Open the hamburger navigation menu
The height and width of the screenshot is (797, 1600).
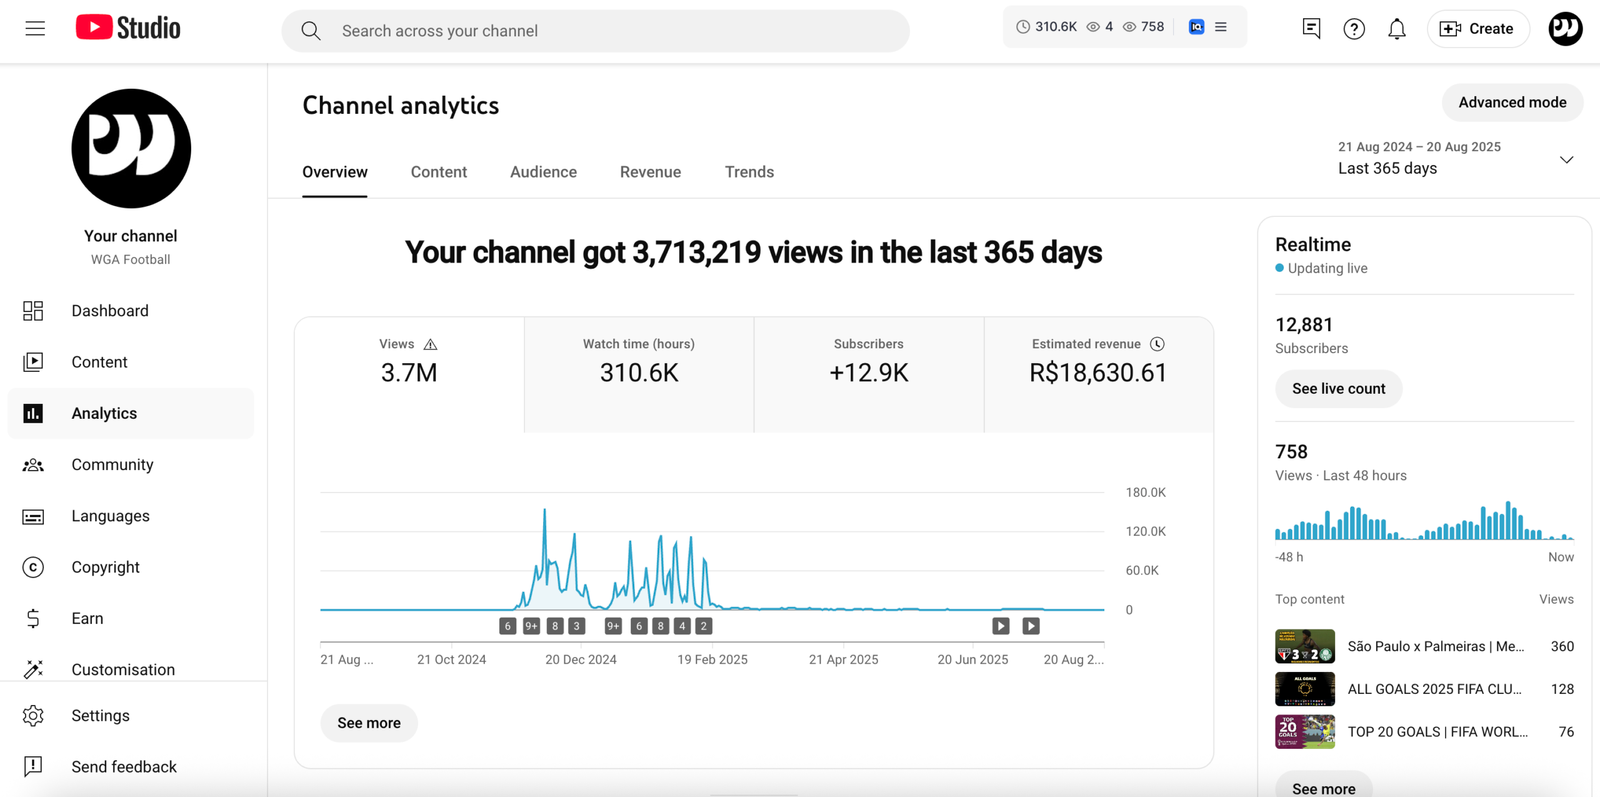[35, 28]
